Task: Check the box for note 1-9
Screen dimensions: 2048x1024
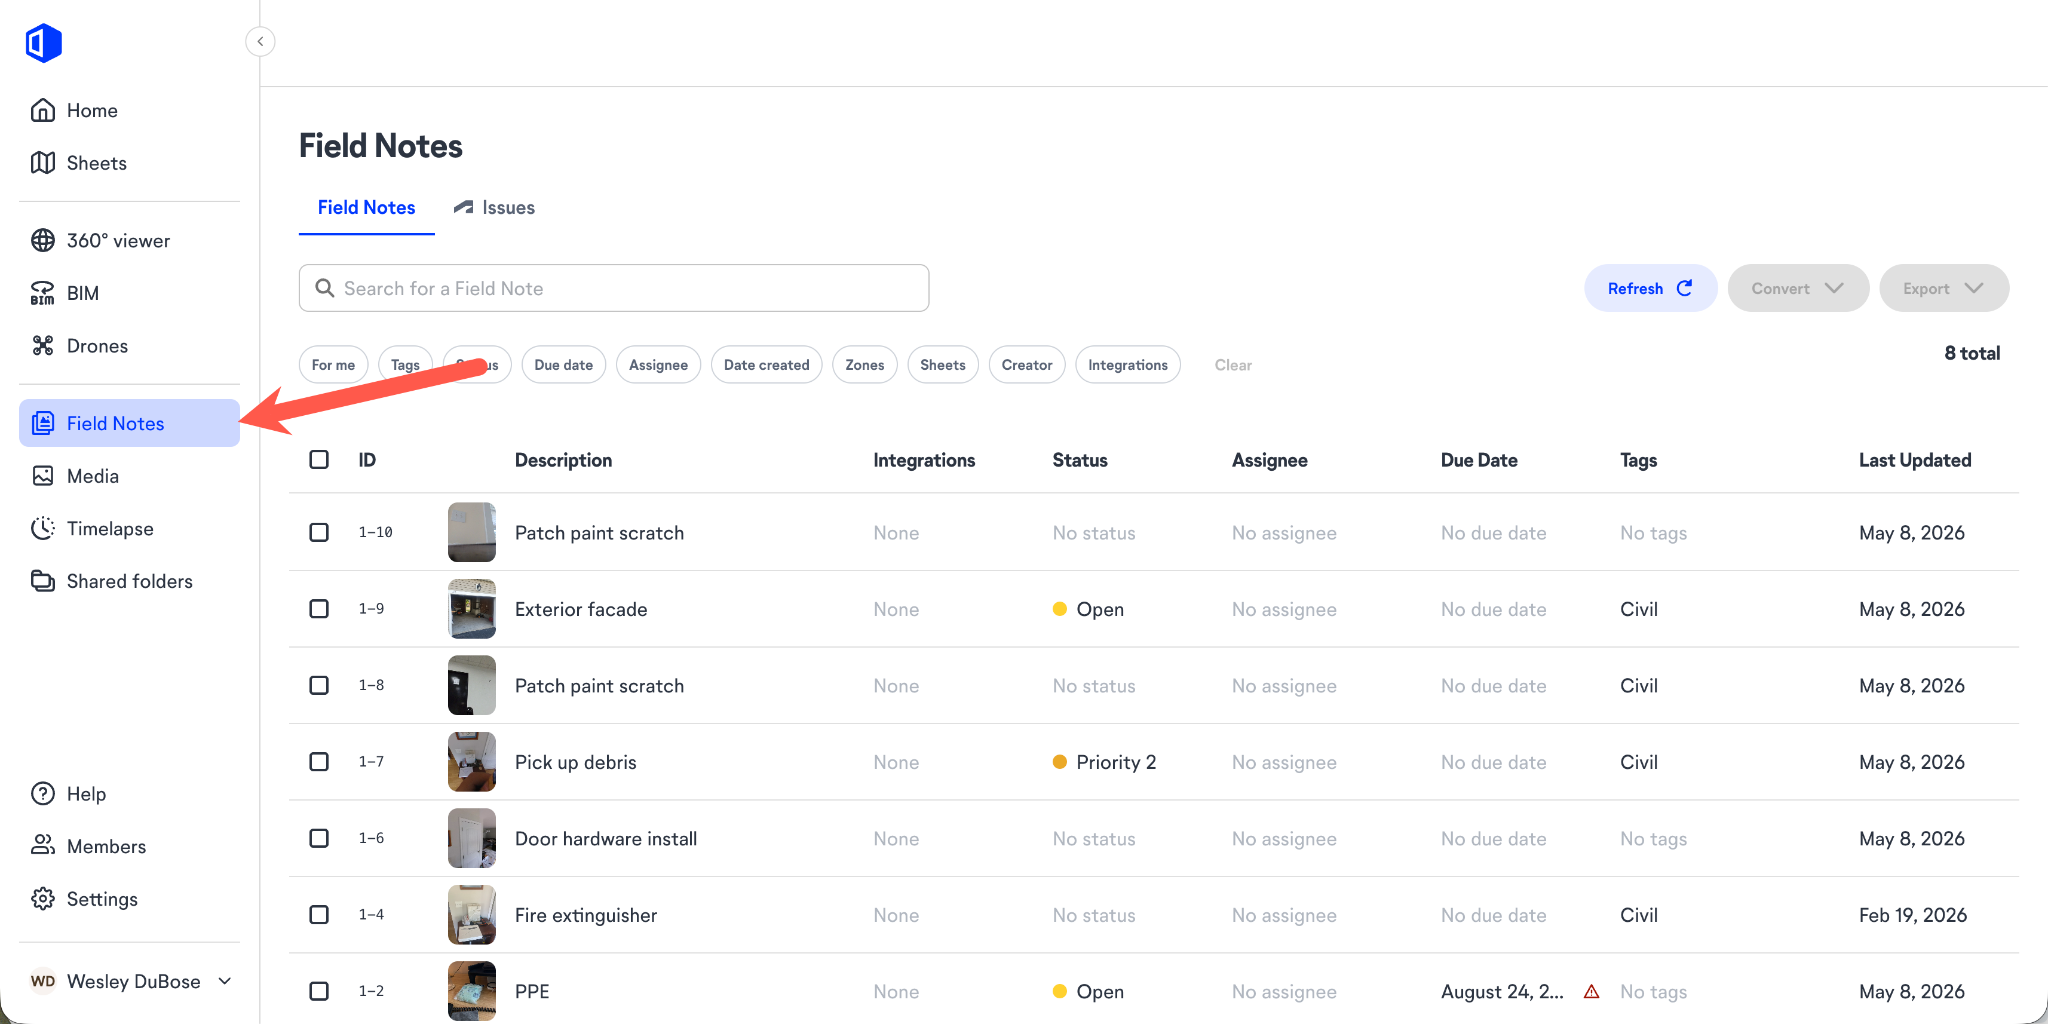Action: pos(319,609)
